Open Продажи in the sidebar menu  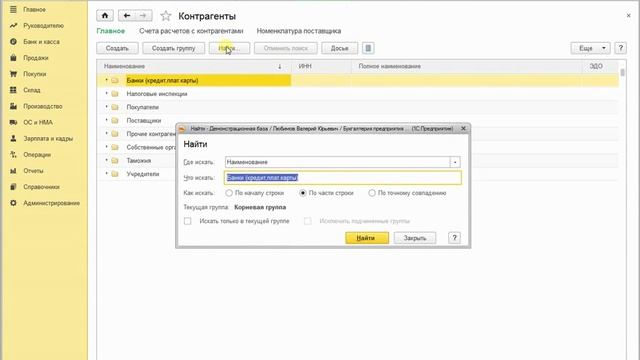(x=36, y=58)
